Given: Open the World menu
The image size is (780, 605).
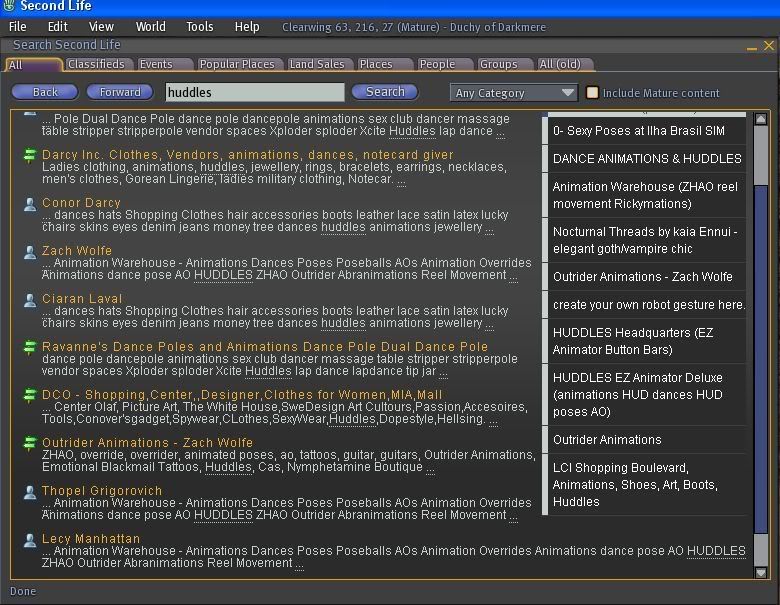Looking at the screenshot, I should tap(150, 27).
